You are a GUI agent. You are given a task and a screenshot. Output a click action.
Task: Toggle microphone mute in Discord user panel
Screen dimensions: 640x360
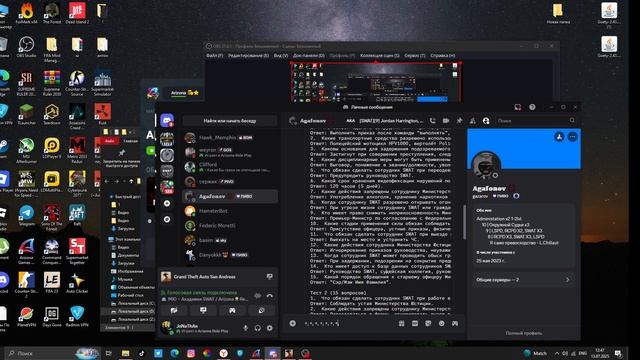[245, 328]
